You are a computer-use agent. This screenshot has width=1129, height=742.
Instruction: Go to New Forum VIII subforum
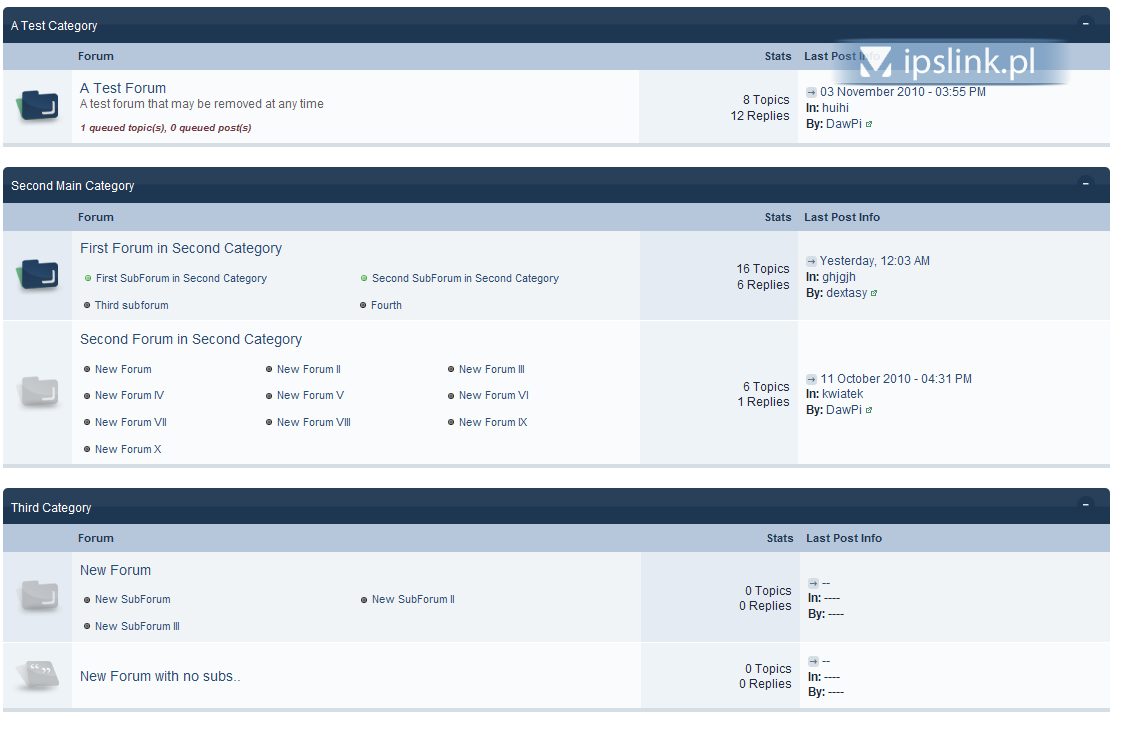click(313, 423)
